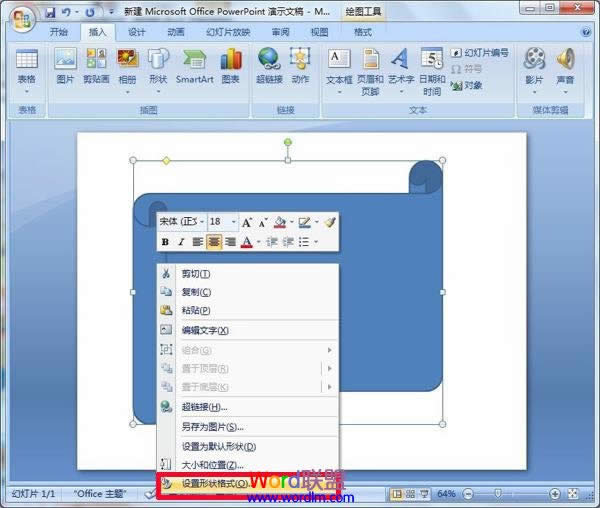Toggle bold on the mini toolbar
600x508 pixels.
(x=165, y=242)
